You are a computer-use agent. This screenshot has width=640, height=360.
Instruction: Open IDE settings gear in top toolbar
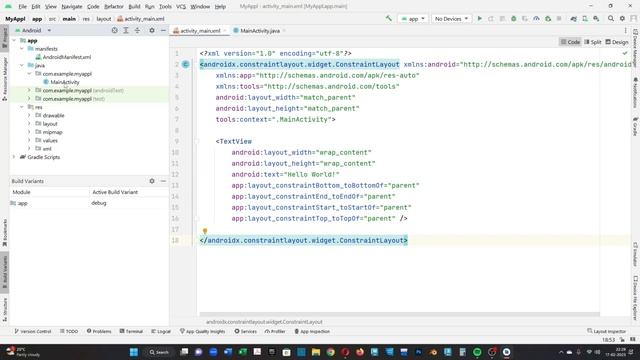click(x=622, y=19)
